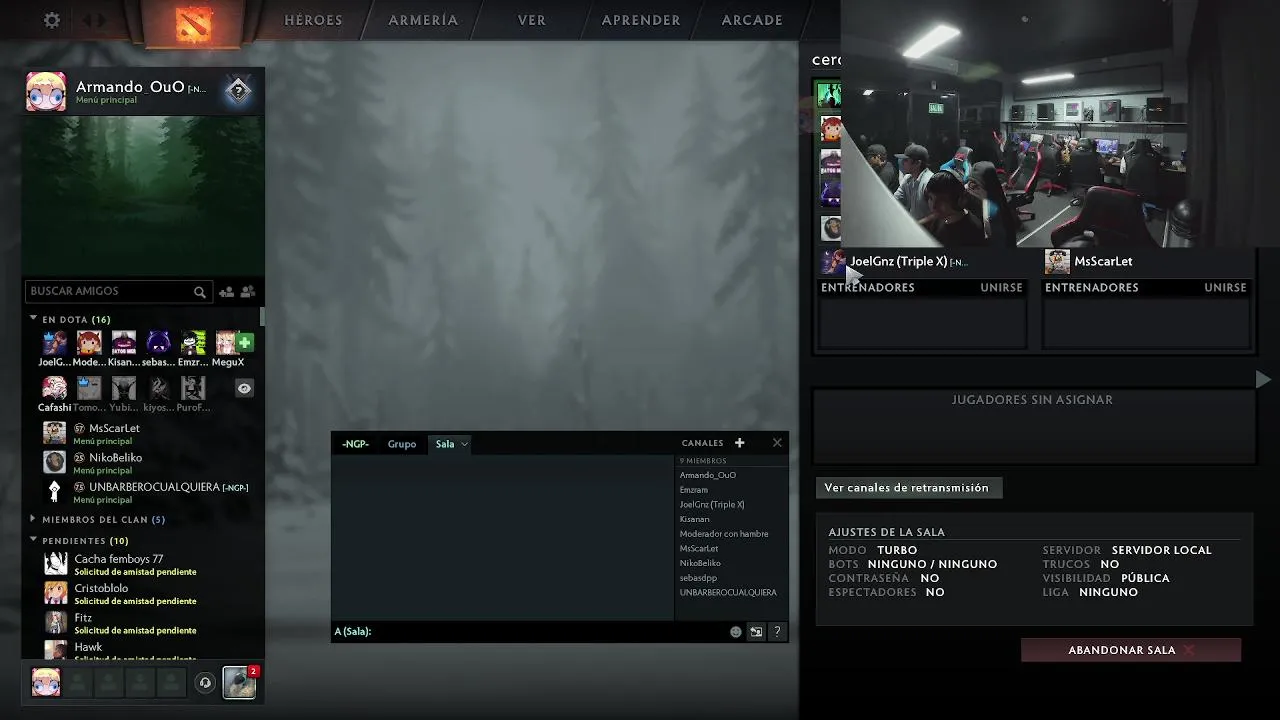Screen dimensions: 1280x720
Task: Open the friends group icon next to add friend
Action: [x=248, y=292]
